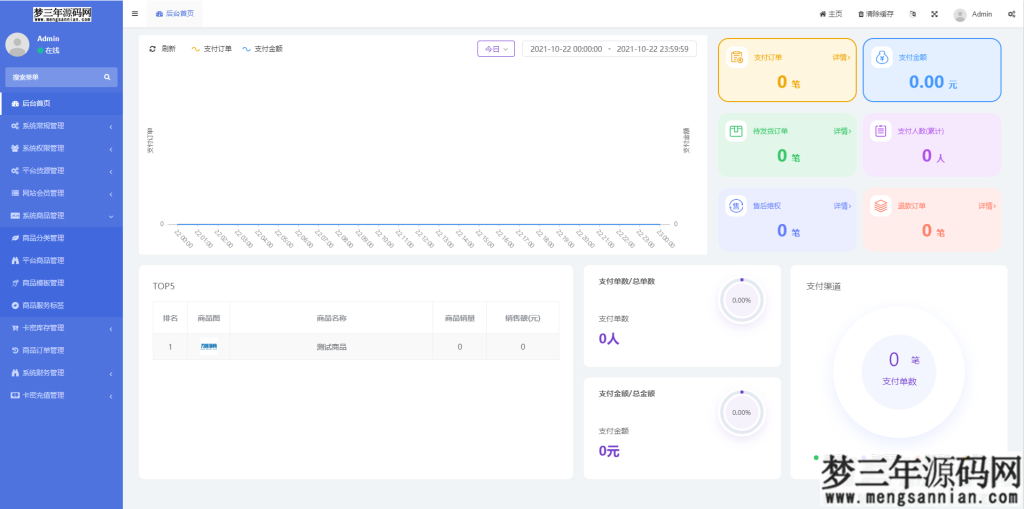Click the icon beside 商品模板管理

click(15, 283)
